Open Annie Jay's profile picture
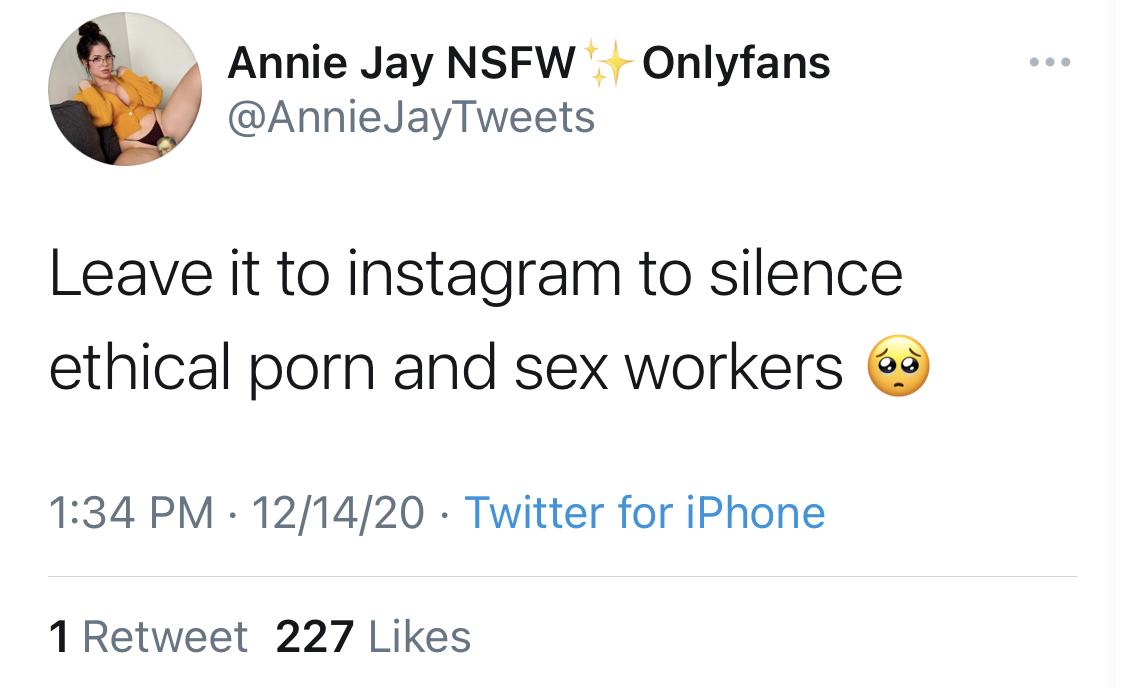Screen dimensions: 1125x688 (x=125, y=89)
